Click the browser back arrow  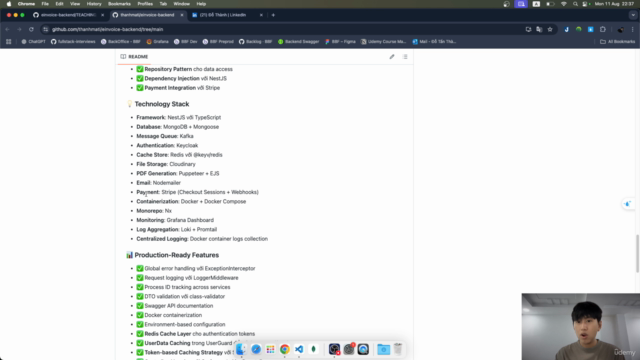[7, 29]
